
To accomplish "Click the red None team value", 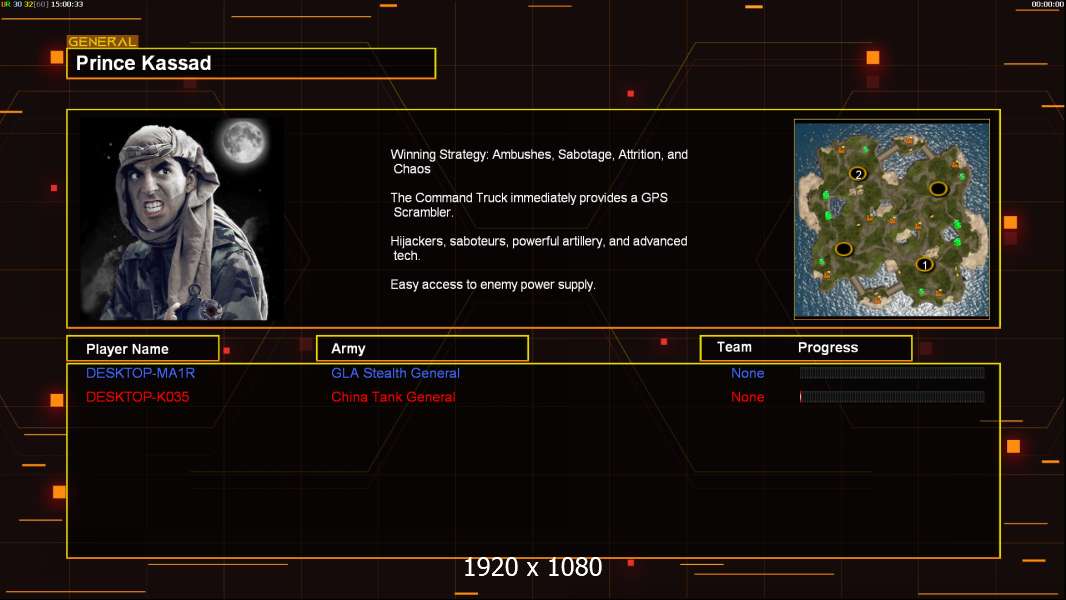I will 747,397.
